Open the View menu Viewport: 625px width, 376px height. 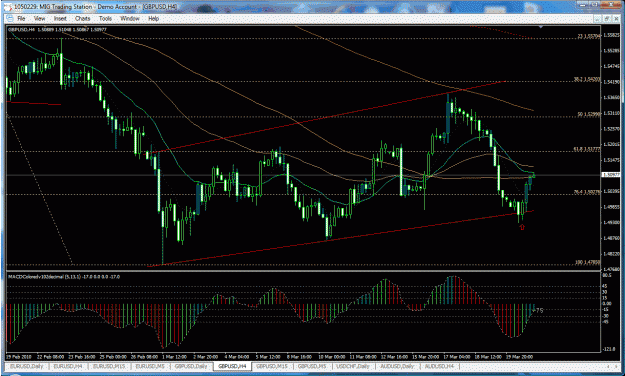tap(39, 18)
